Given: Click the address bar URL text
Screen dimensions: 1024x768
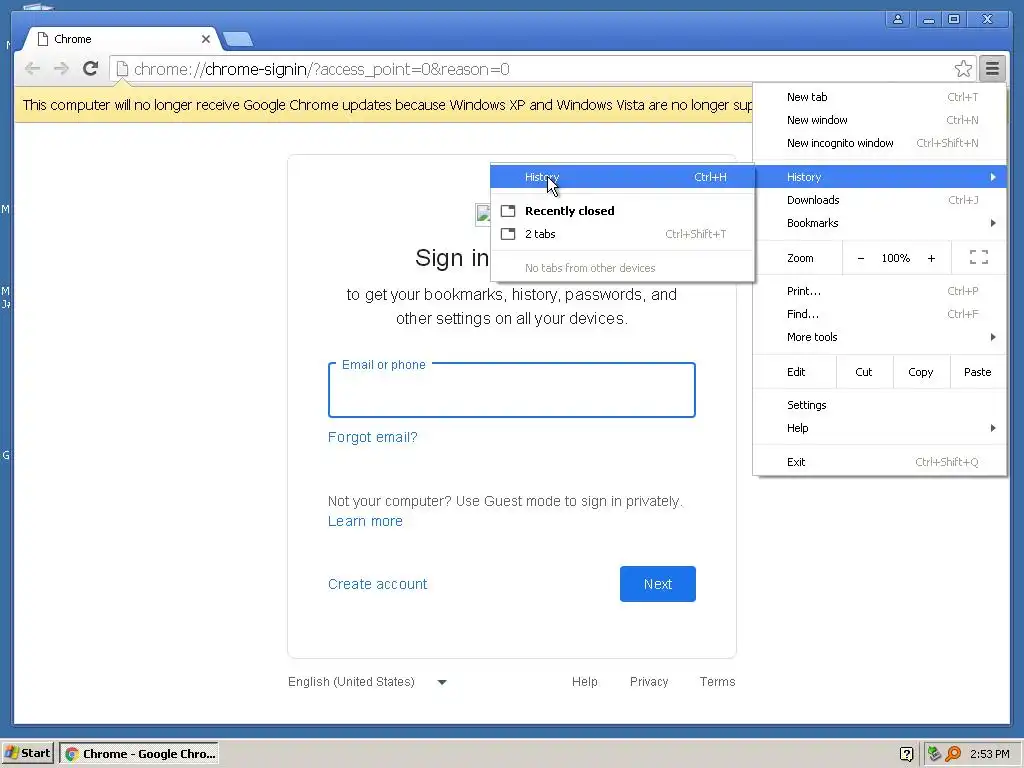Looking at the screenshot, I should (x=321, y=69).
